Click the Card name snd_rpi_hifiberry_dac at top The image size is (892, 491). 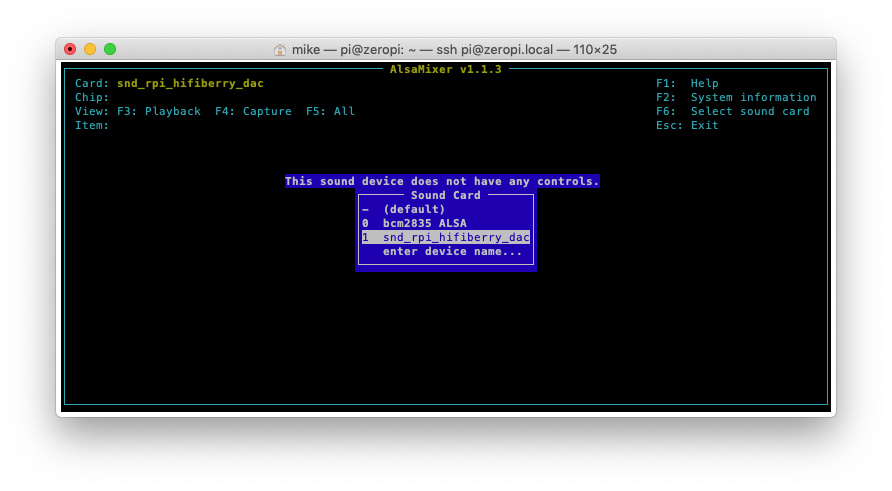pyautogui.click(x=190, y=83)
